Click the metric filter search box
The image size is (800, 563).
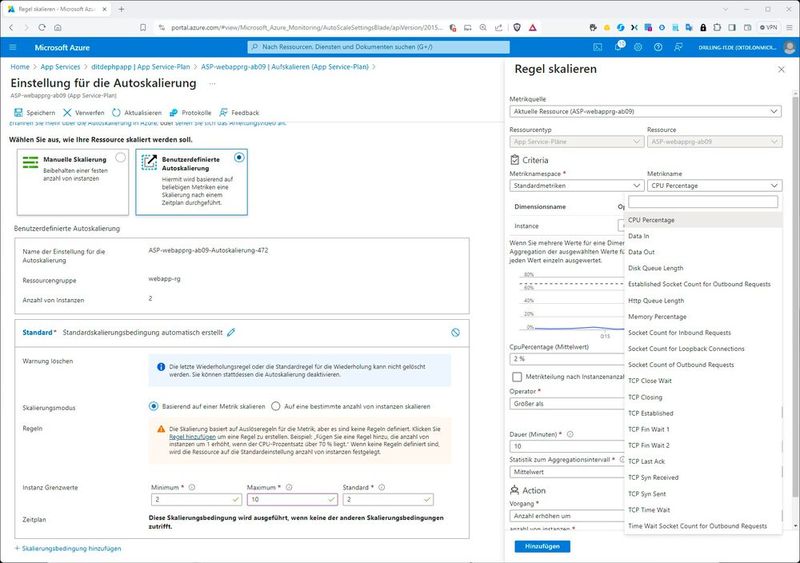coord(703,202)
